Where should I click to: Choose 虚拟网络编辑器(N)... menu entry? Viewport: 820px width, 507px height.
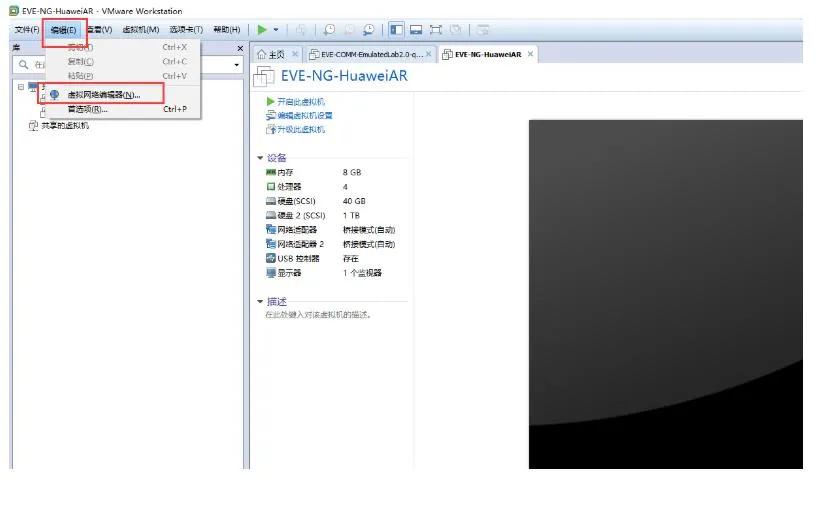tap(123, 95)
